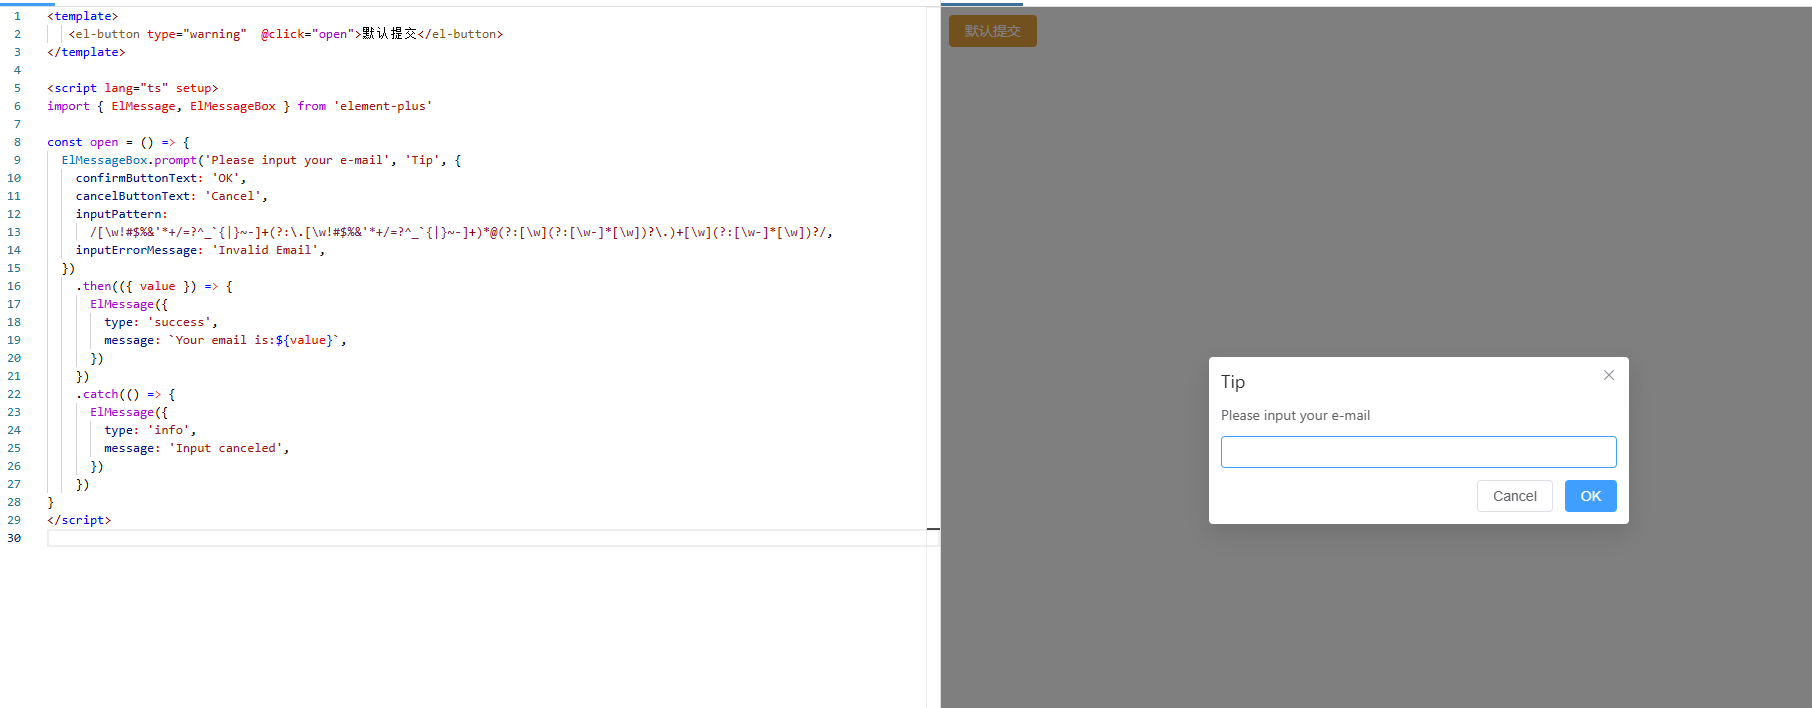Click the '.catch(() => {' code line
The image size is (1812, 708).
(x=126, y=394)
